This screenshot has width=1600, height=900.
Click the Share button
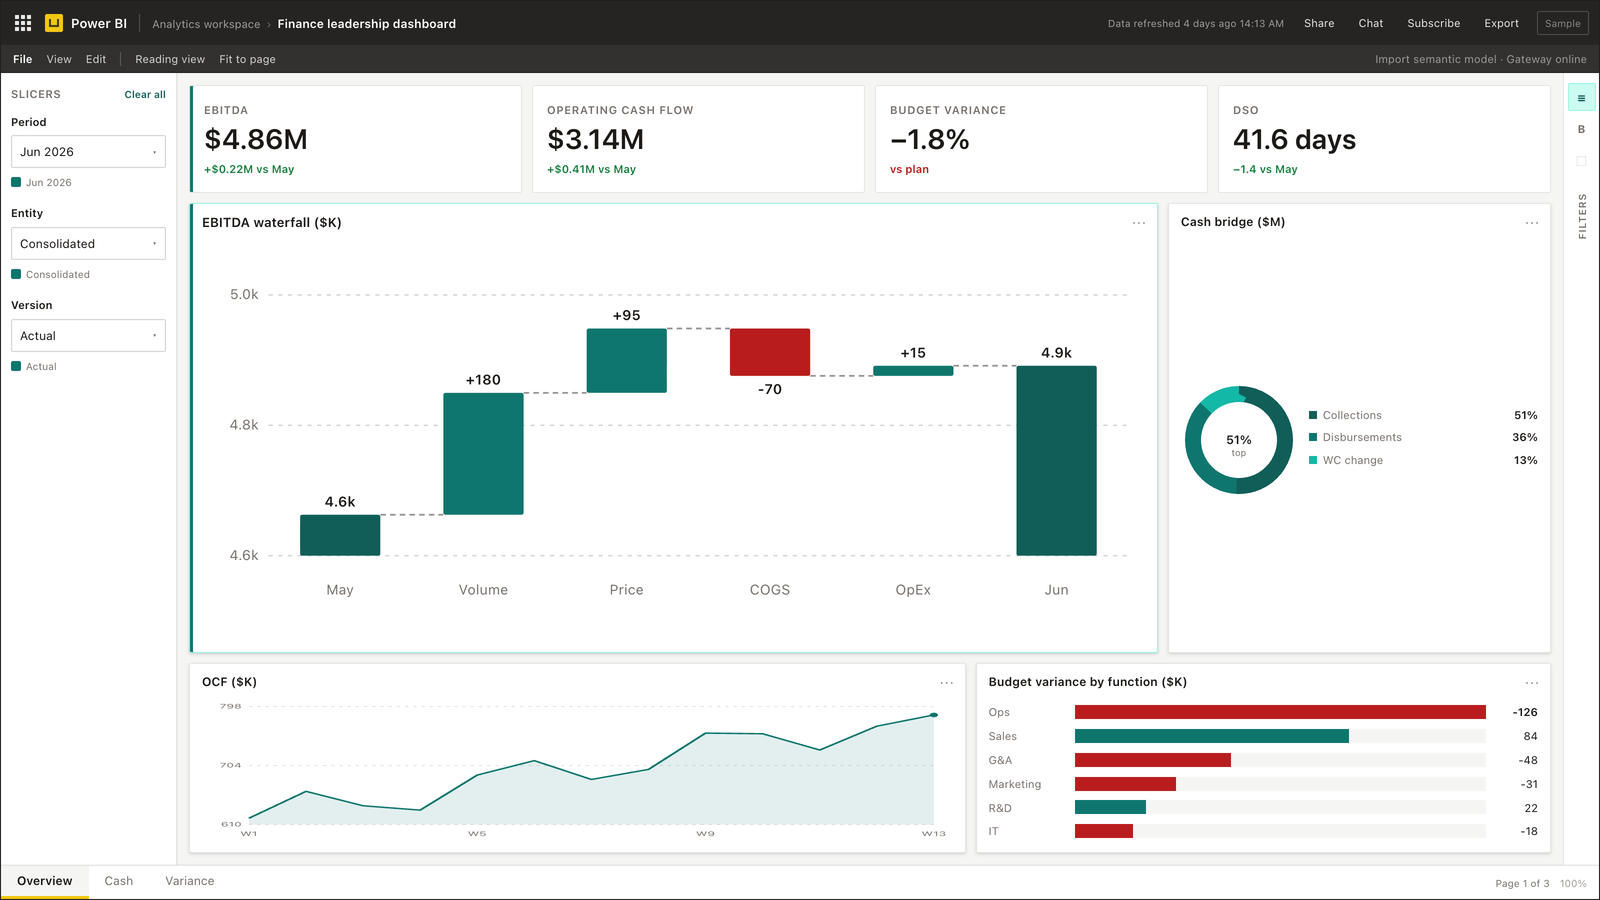1319,23
